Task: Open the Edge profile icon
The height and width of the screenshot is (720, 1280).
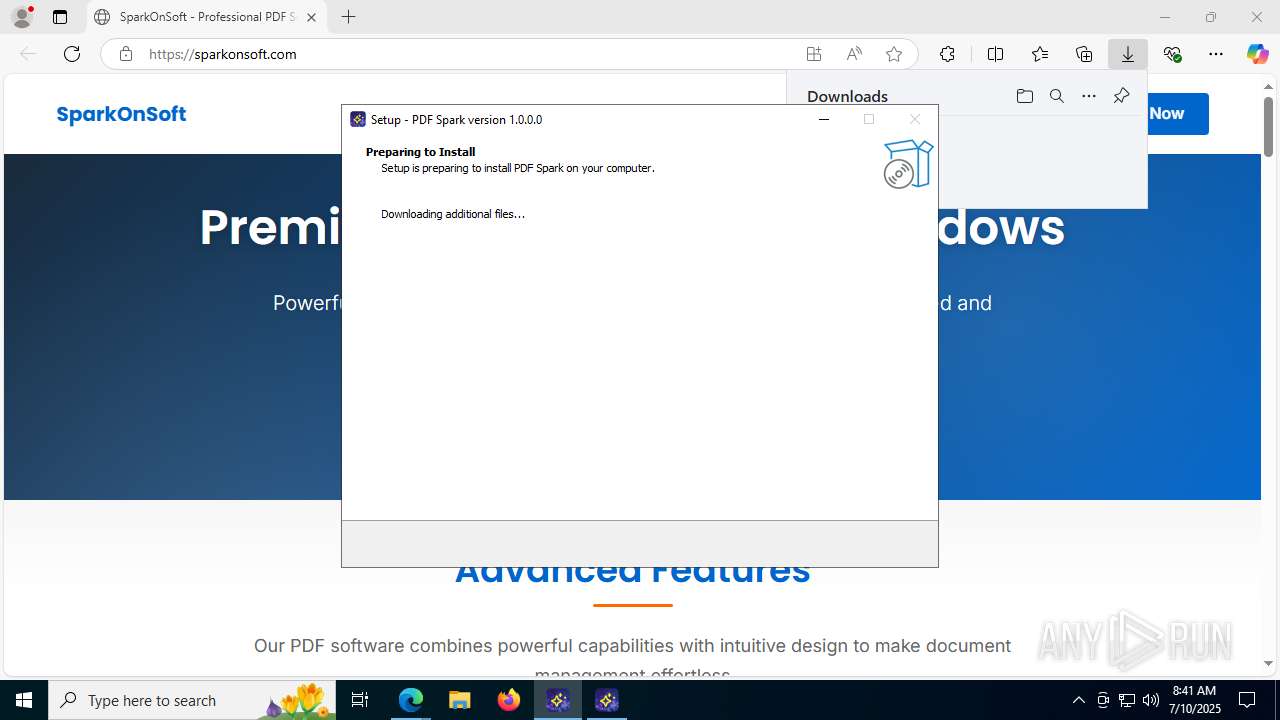Action: pyautogui.click(x=22, y=17)
